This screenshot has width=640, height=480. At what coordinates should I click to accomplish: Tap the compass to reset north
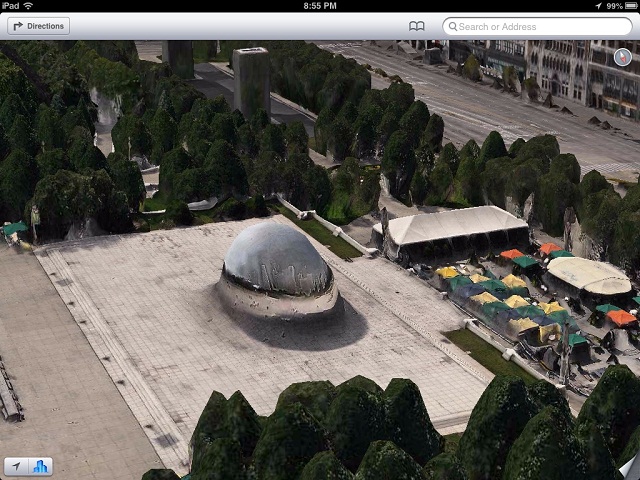622,57
